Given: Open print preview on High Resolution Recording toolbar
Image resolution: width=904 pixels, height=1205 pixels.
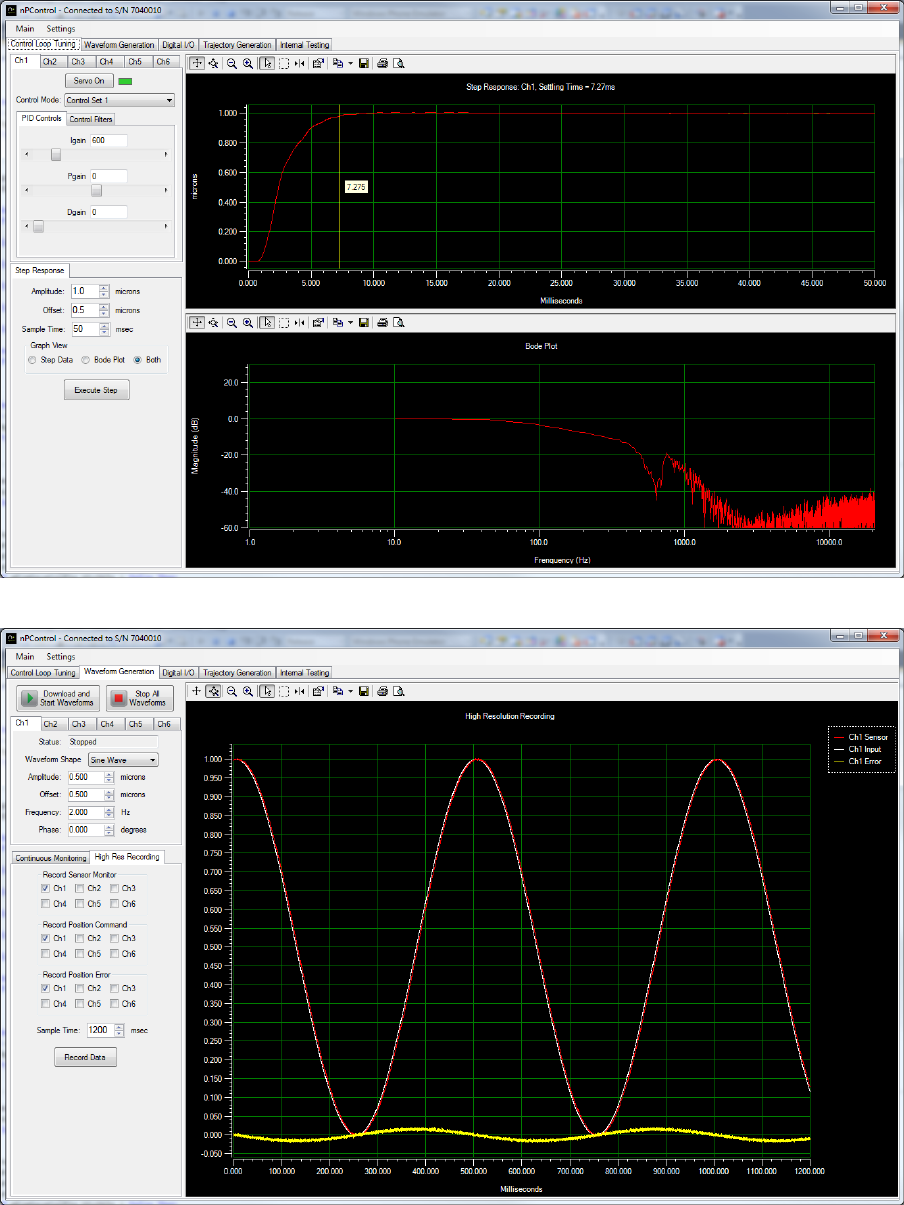Looking at the screenshot, I should [398, 690].
